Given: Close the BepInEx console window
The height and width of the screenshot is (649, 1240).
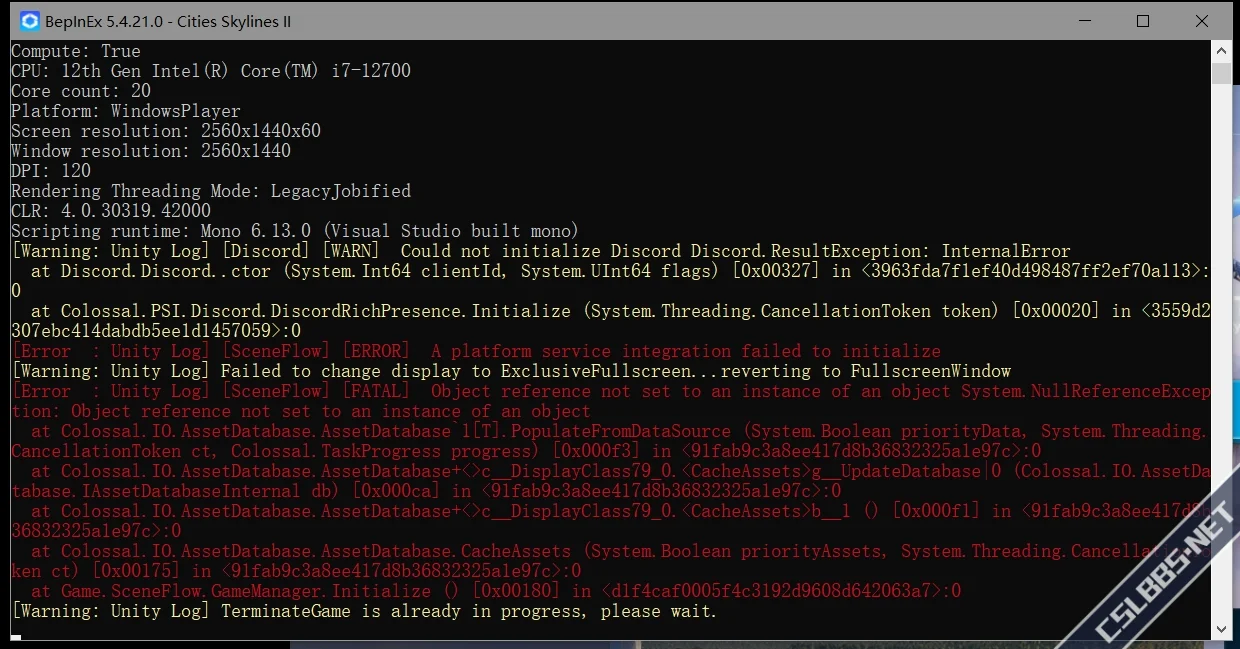Looking at the screenshot, I should coord(1203,21).
